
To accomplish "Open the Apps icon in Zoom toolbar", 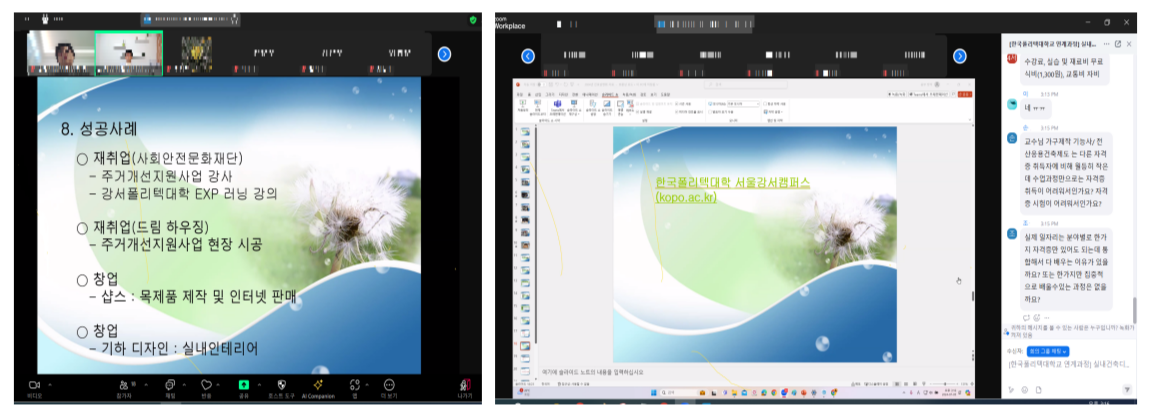I will (x=355, y=385).
